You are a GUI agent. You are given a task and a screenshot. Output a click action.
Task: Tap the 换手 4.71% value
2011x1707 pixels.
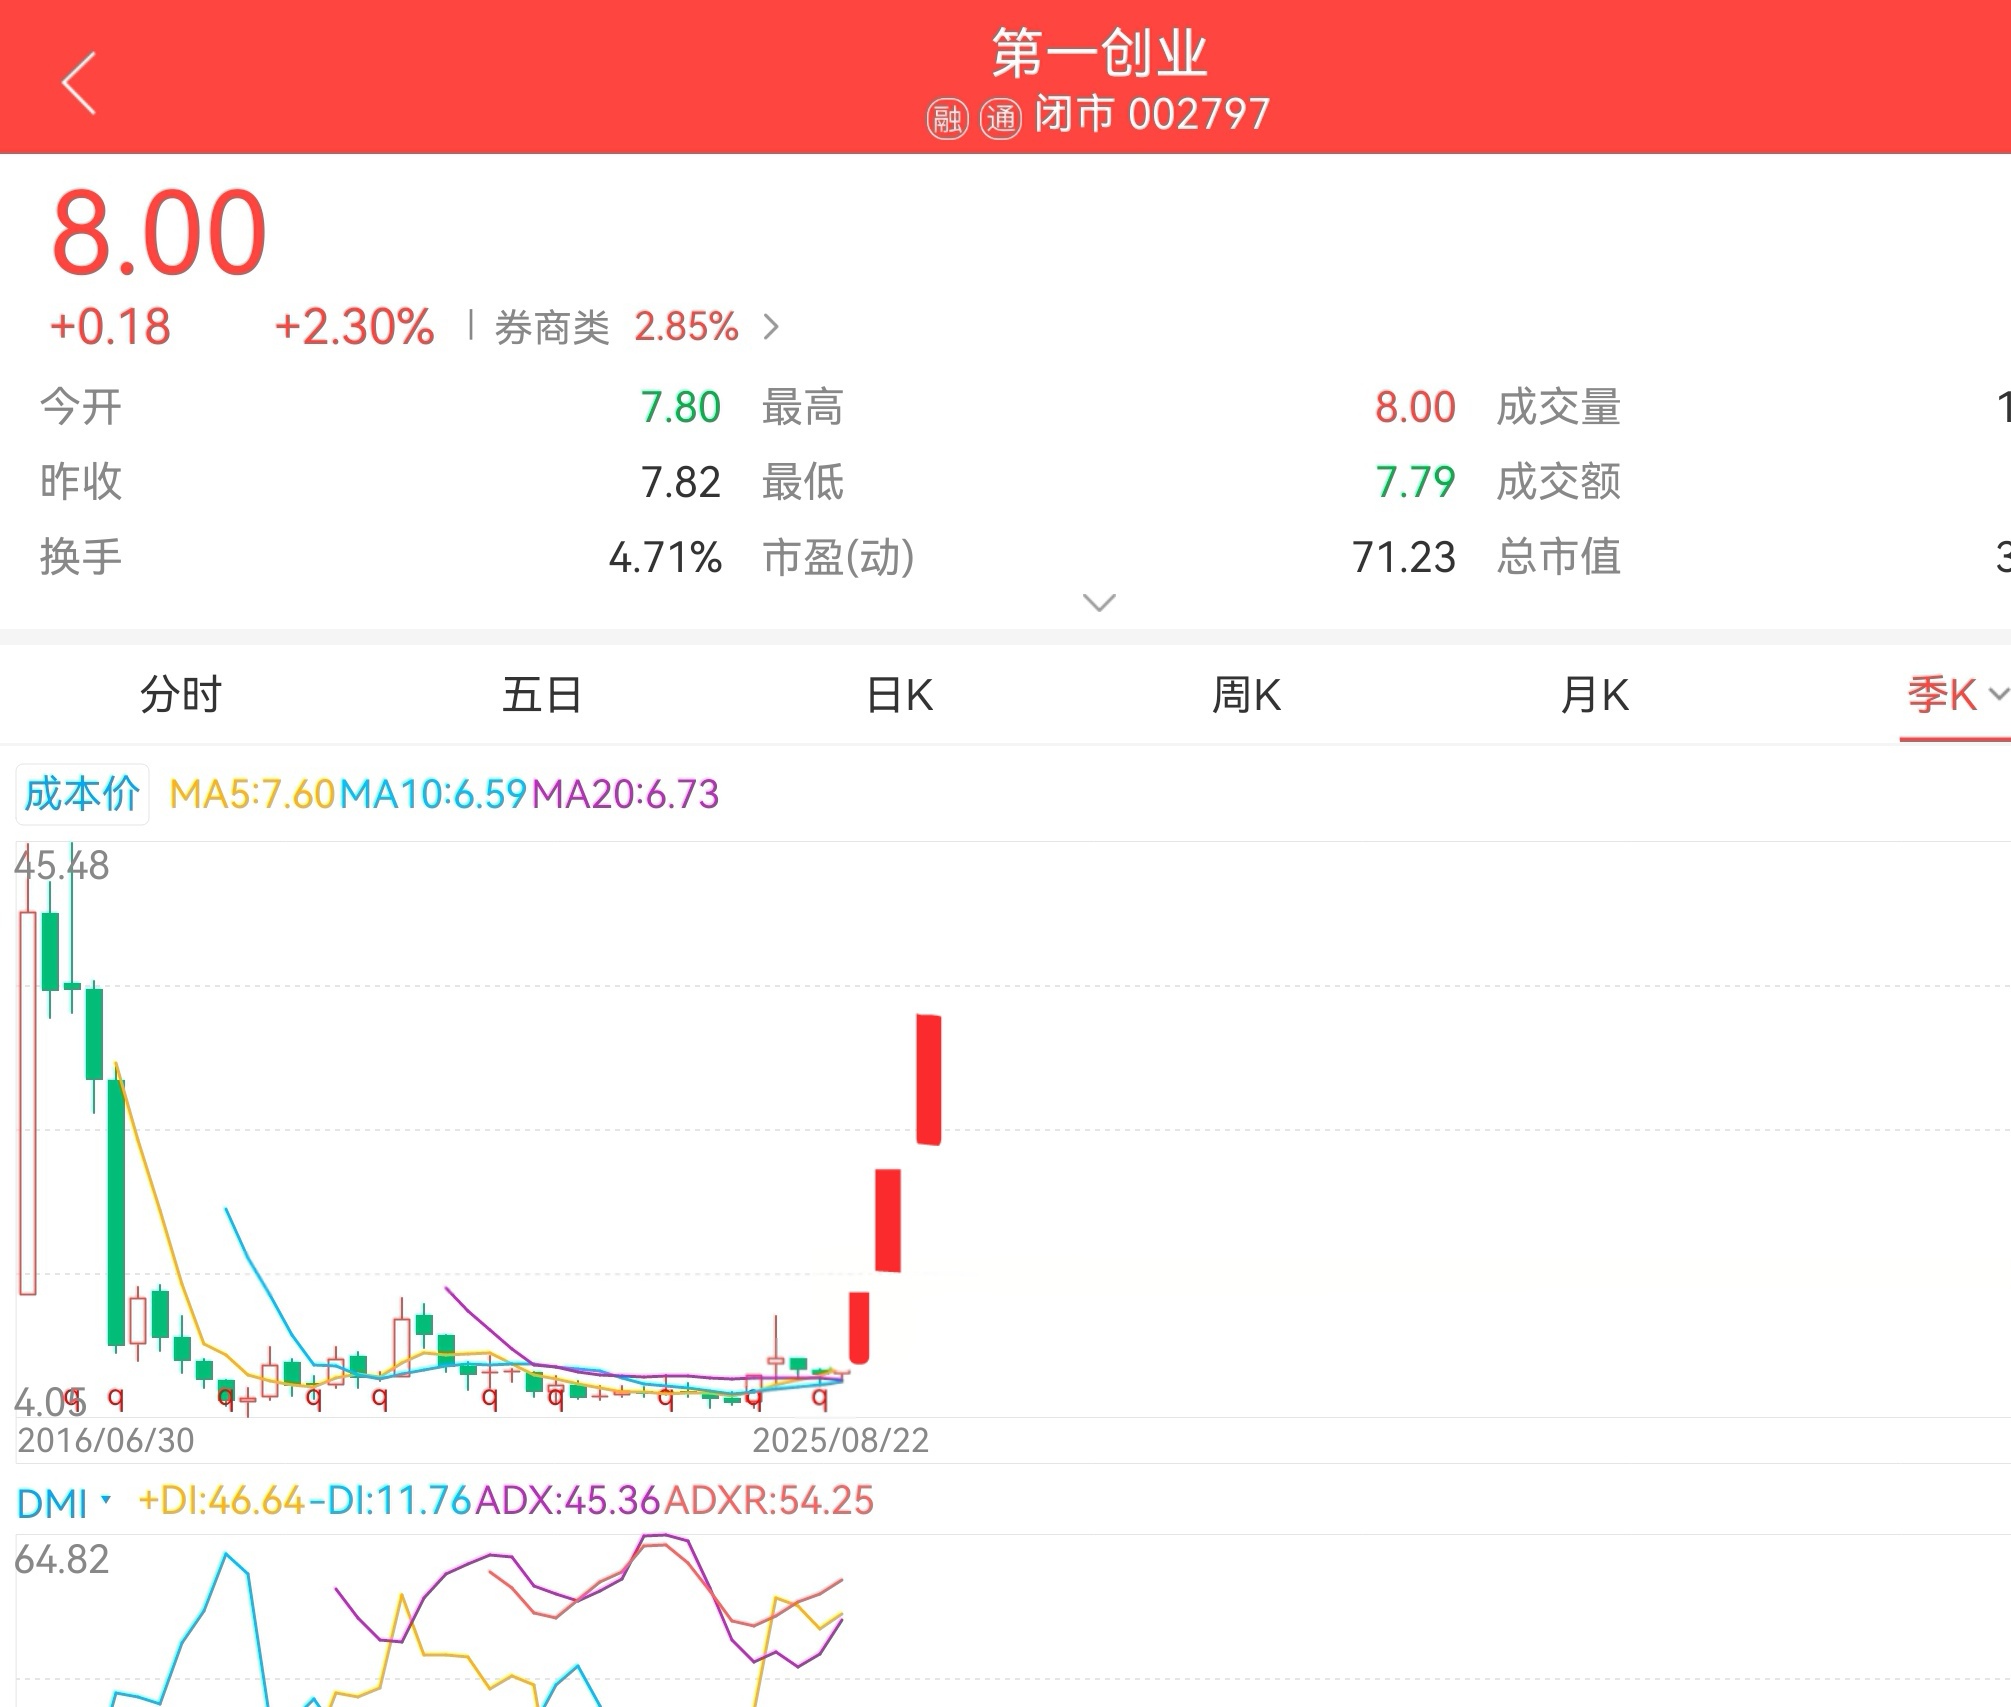[x=665, y=557]
